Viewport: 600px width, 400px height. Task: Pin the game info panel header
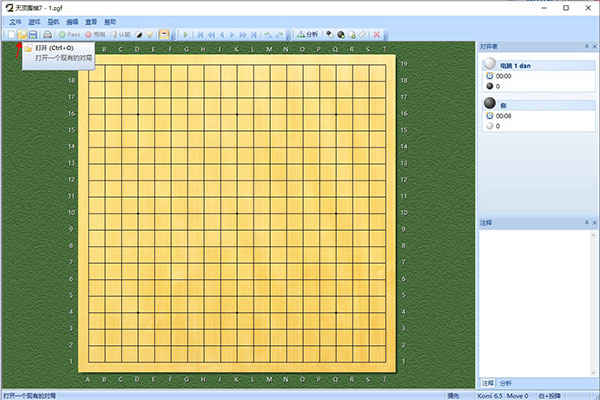pos(587,46)
